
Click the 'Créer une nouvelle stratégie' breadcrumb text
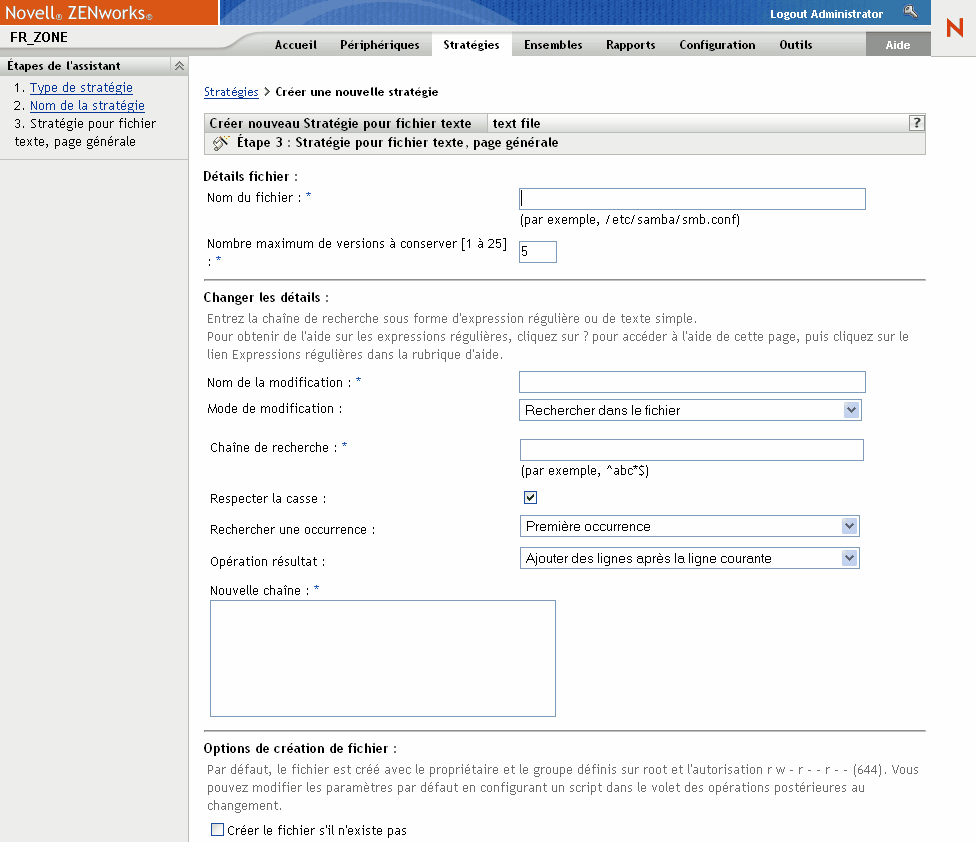pos(357,91)
